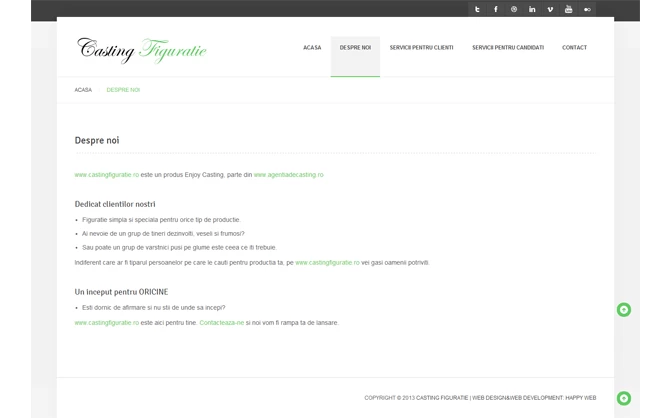Go to the ACASA menu item
Image resolution: width=670 pixels, height=418 pixels.
(312, 47)
